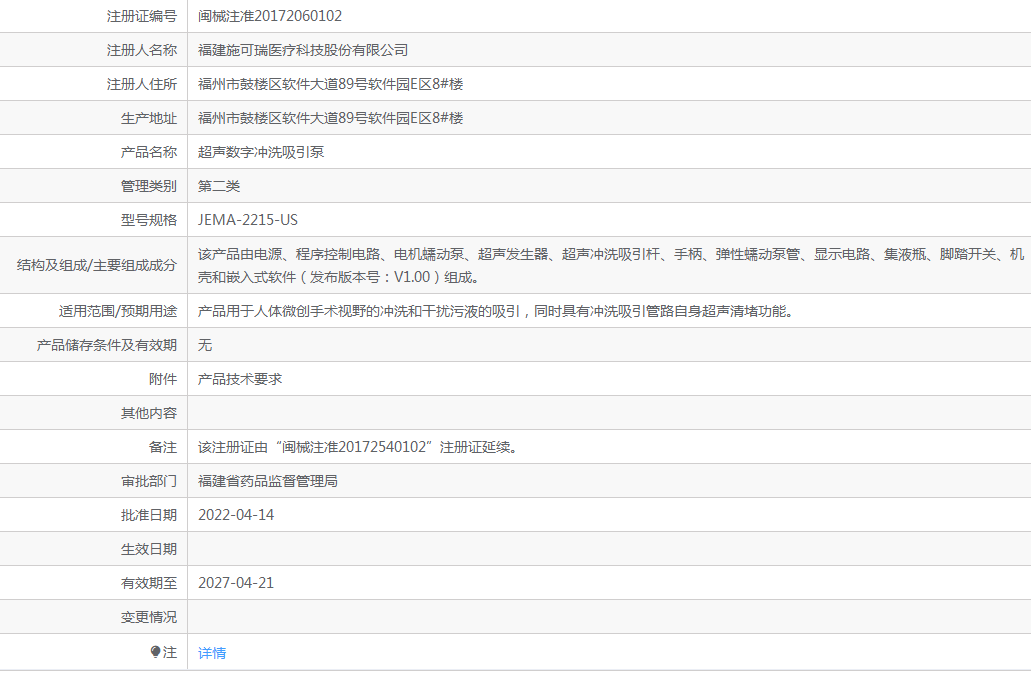Select the address value in the 注册人住所 row

(x=331, y=84)
